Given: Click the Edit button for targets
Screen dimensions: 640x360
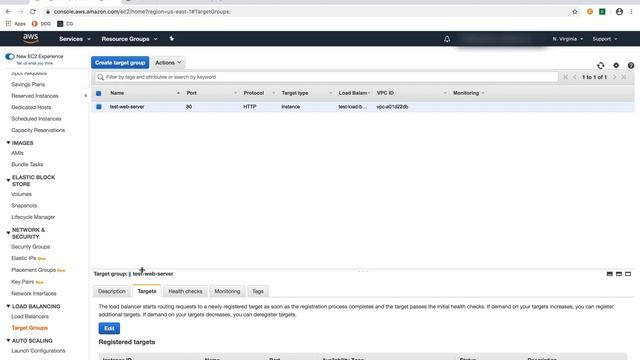Looking at the screenshot, I should point(109,328).
